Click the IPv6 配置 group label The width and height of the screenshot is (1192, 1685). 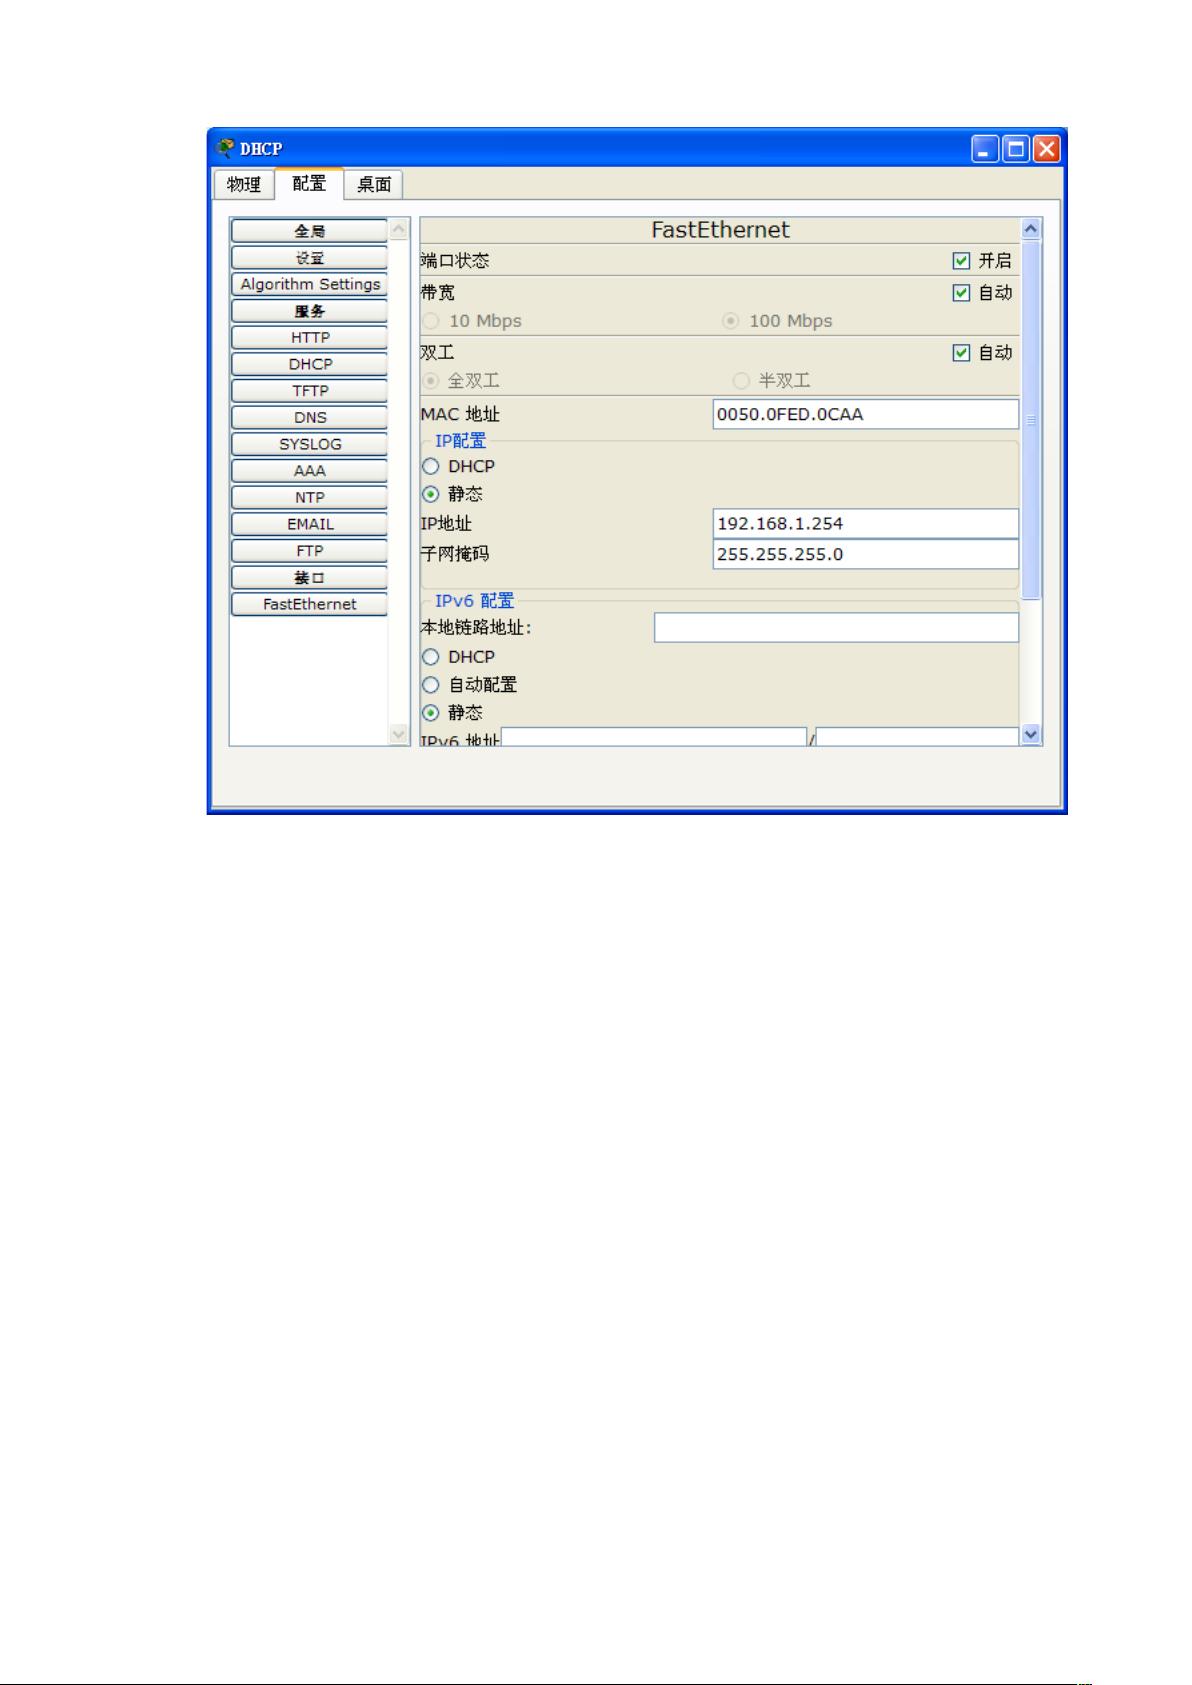click(x=474, y=601)
